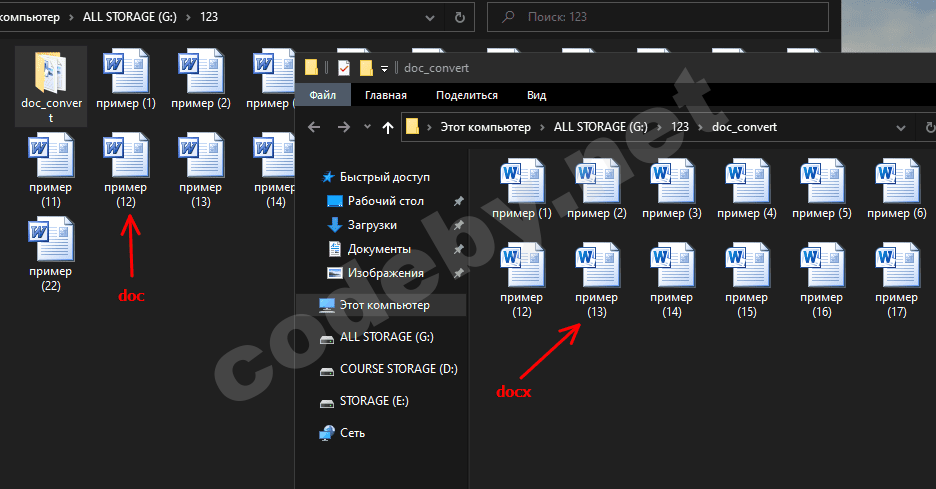The height and width of the screenshot is (489, 936).
Task: Open the Вид ribbon tab
Action: coord(536,95)
